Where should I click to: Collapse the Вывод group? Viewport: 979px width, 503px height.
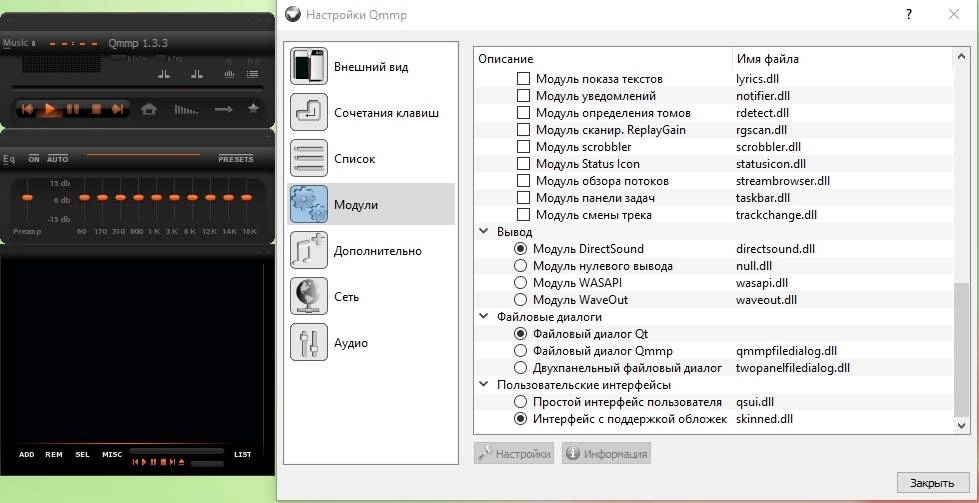click(484, 232)
